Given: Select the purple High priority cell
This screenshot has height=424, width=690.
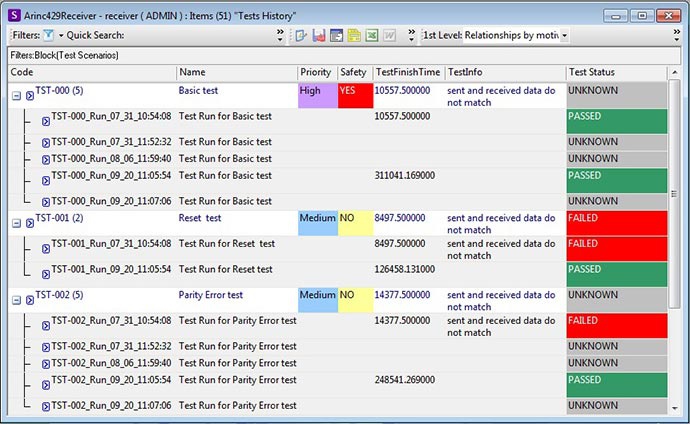Looking at the screenshot, I should coord(318,95).
